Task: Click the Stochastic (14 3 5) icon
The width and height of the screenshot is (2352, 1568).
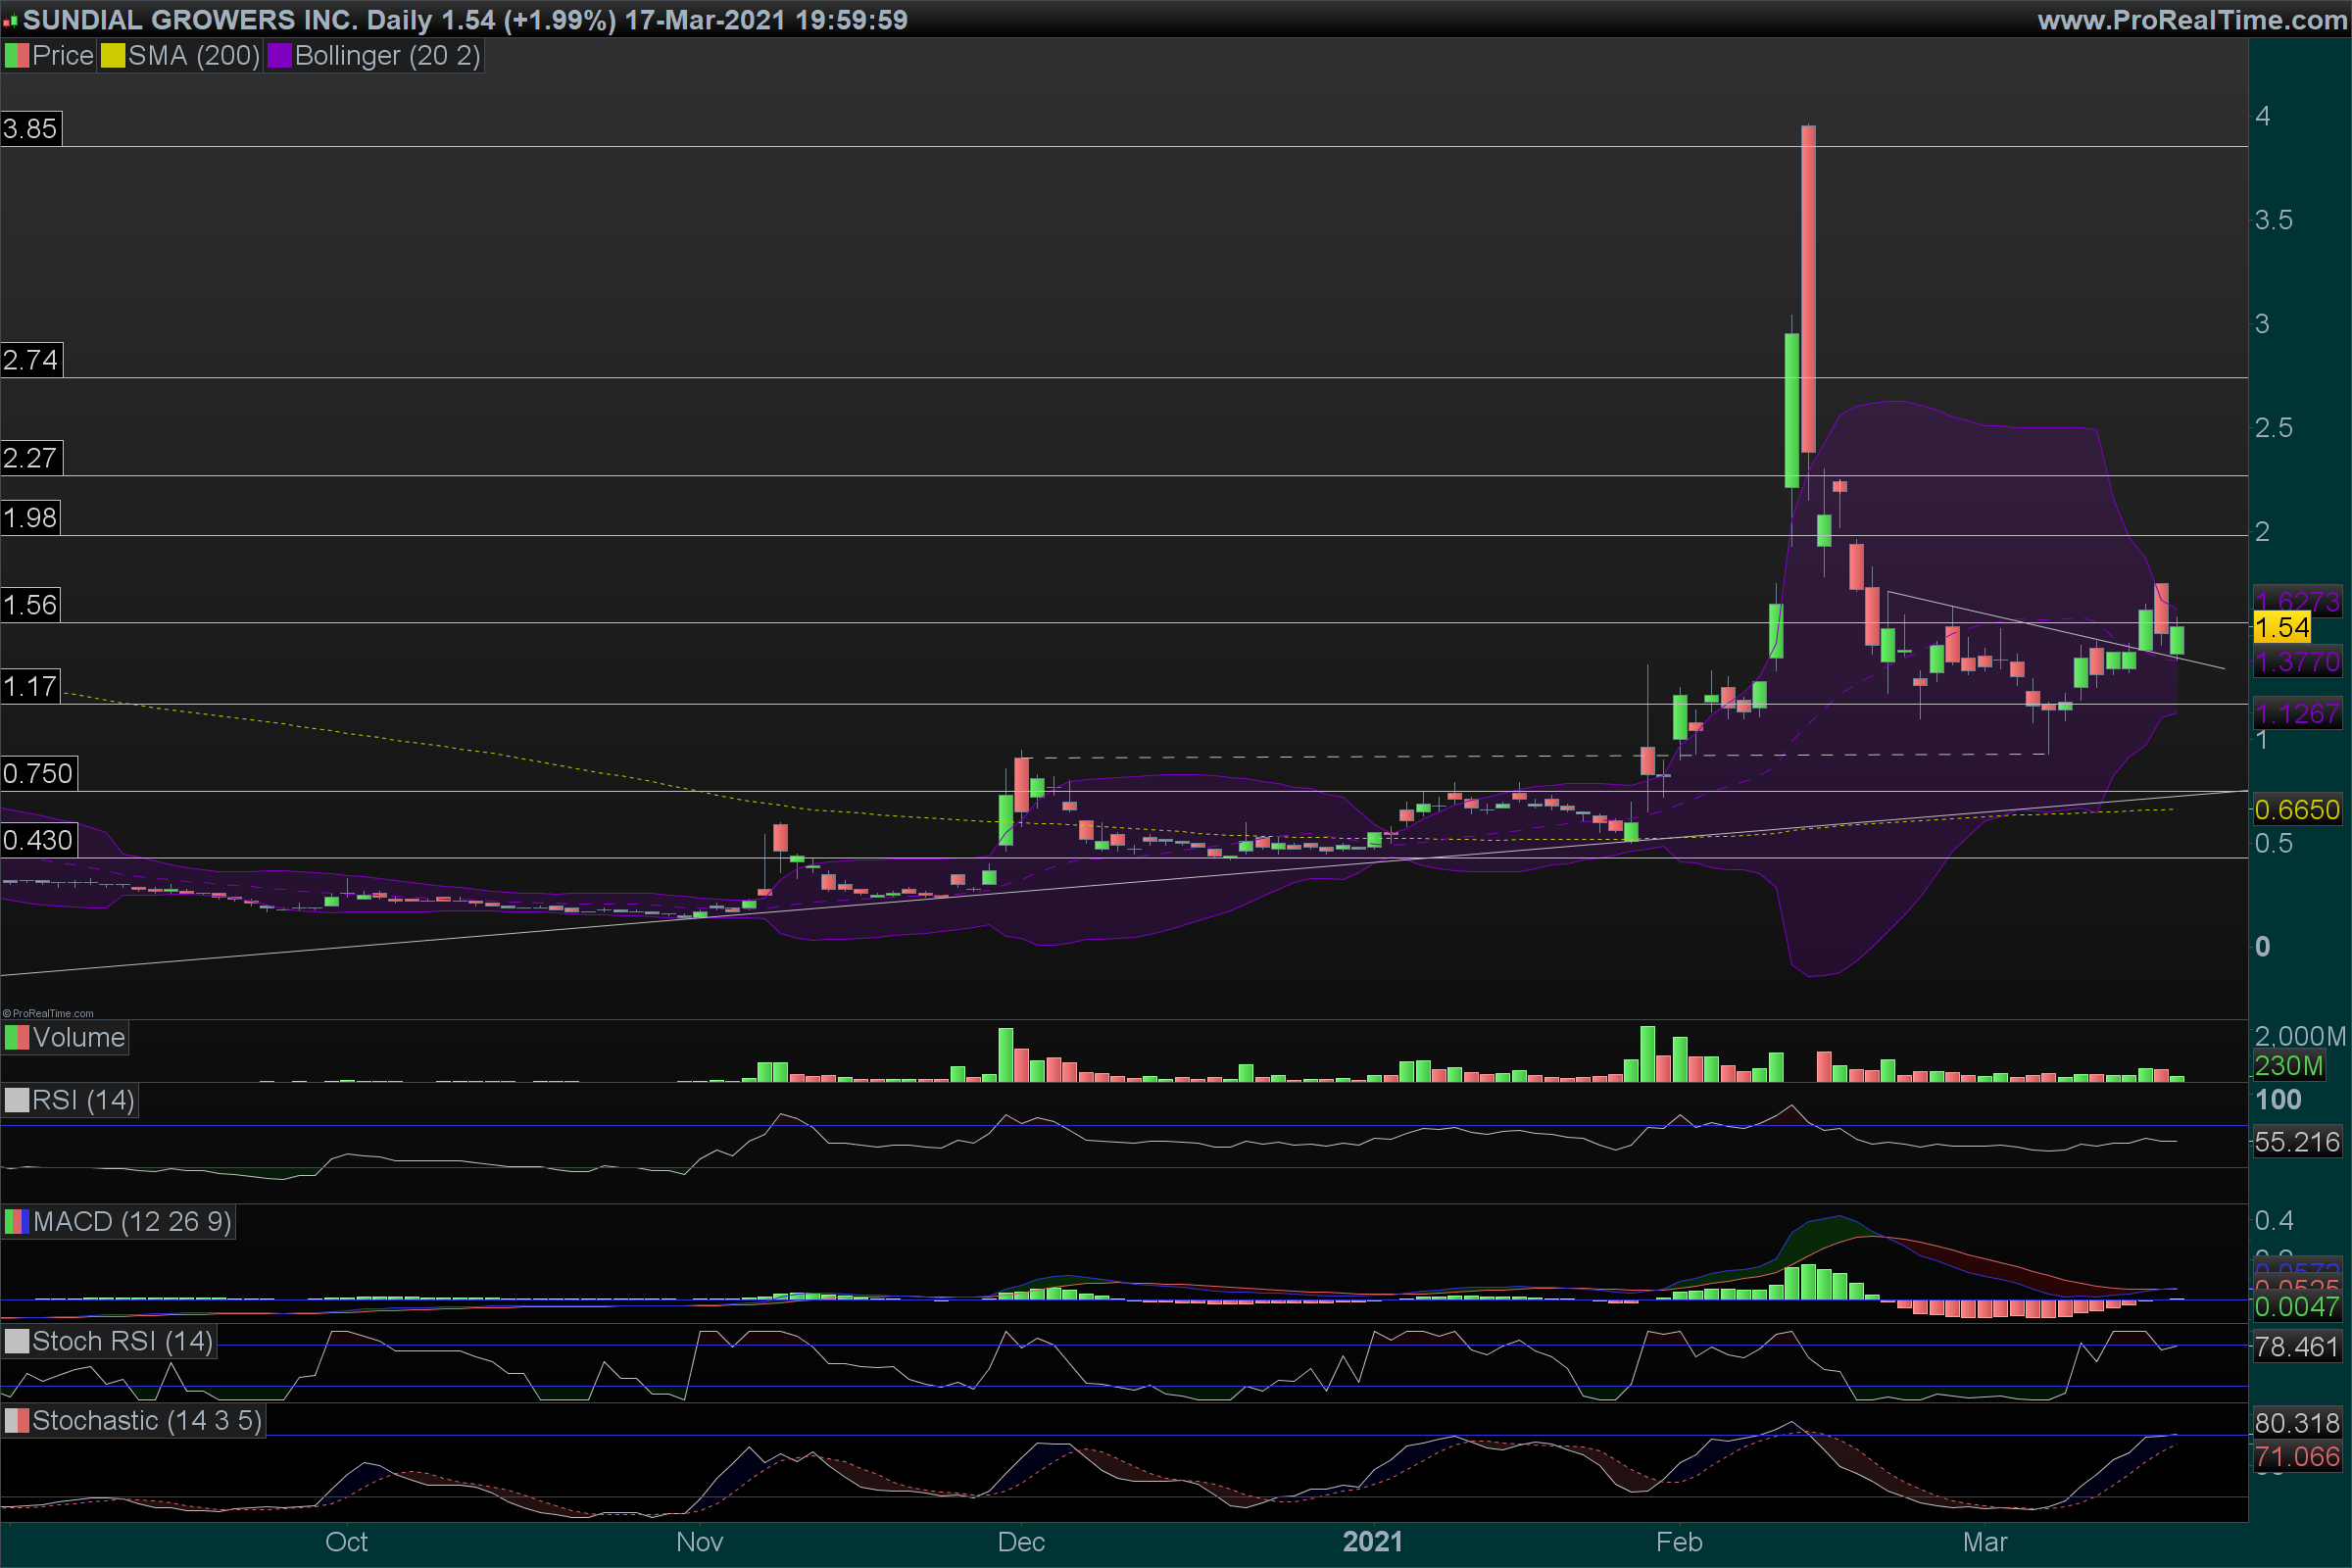Action: (17, 1421)
